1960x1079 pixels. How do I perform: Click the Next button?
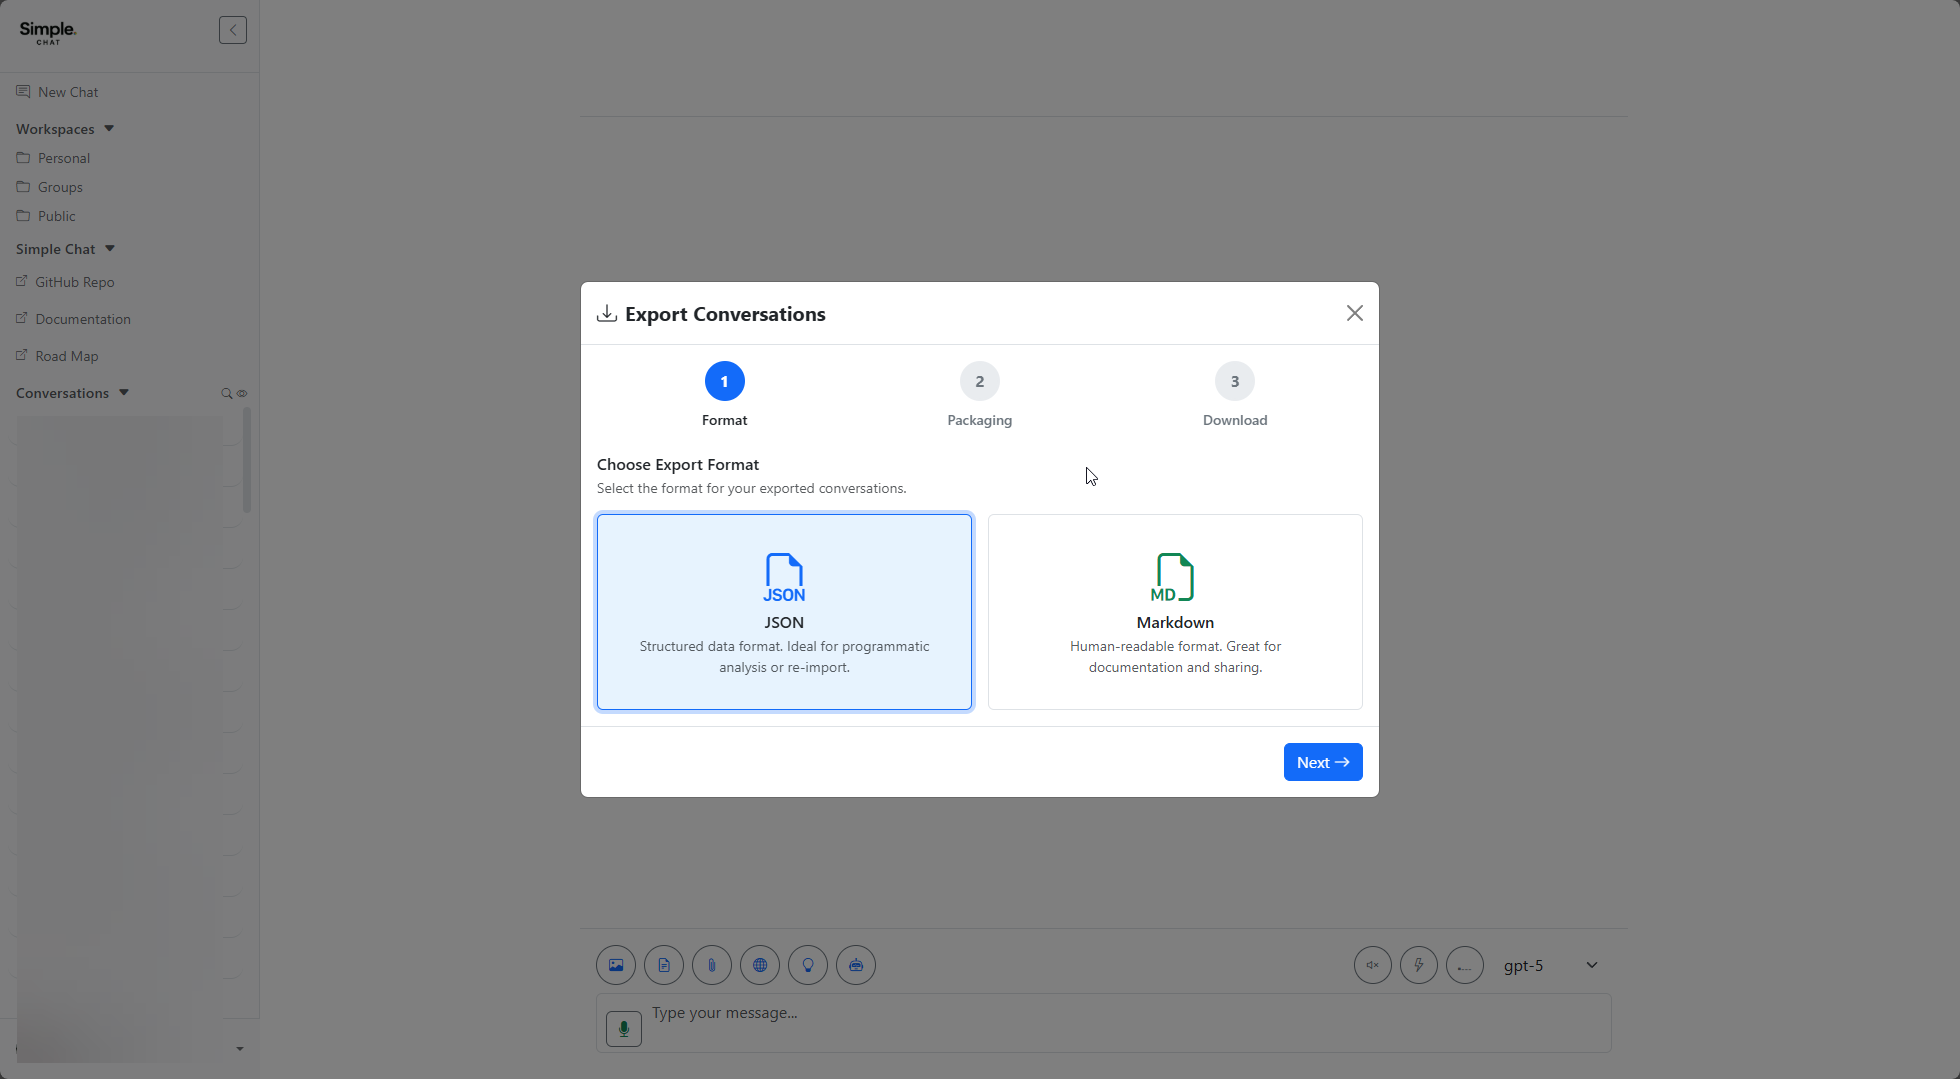tap(1322, 761)
